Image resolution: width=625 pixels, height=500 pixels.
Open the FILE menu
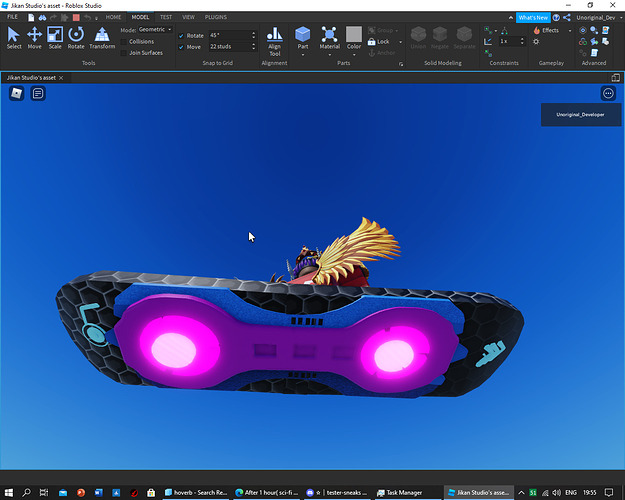12,17
